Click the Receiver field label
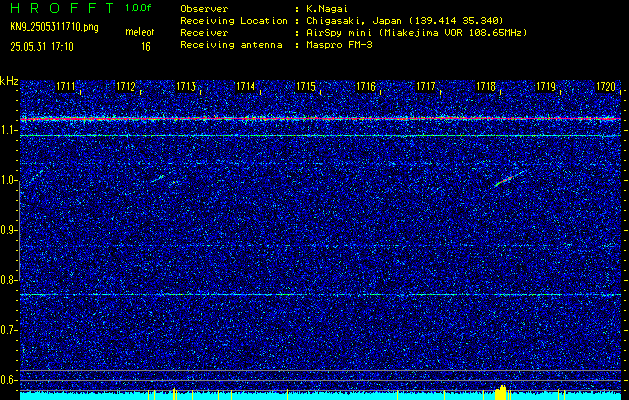Image resolution: width=629 pixels, height=400 pixels. click(x=204, y=33)
